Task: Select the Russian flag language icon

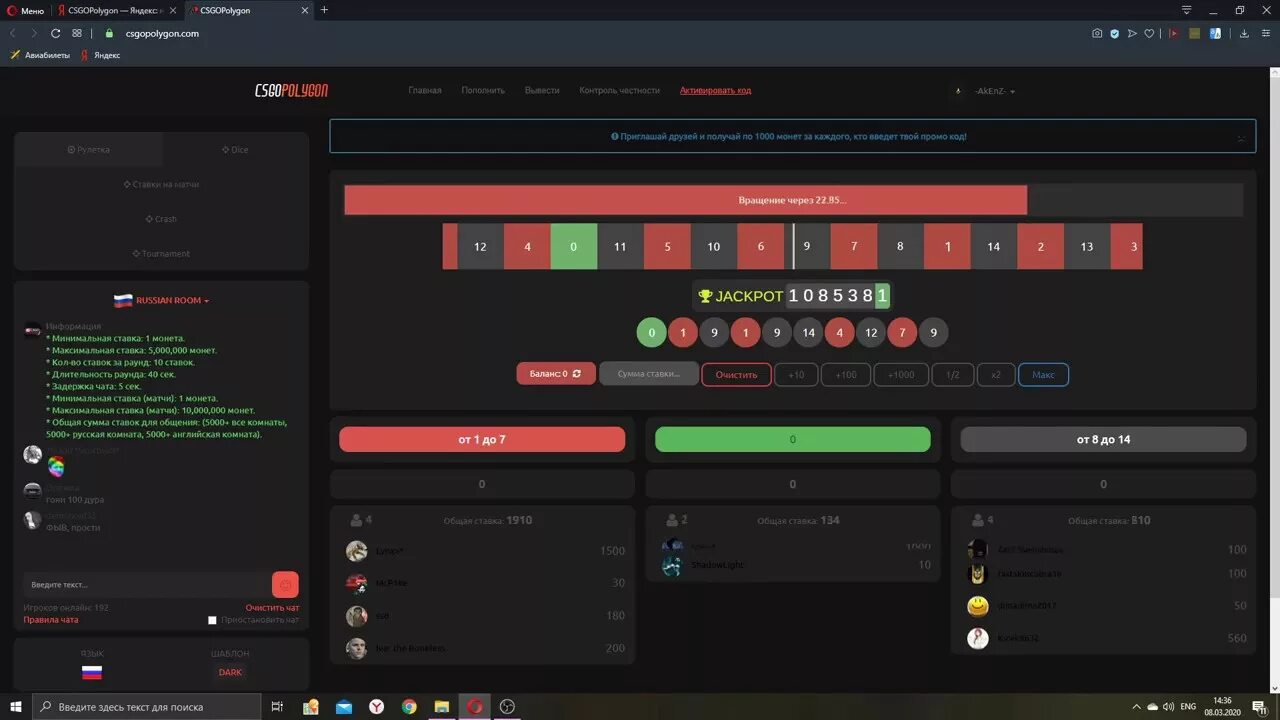Action: (92, 672)
